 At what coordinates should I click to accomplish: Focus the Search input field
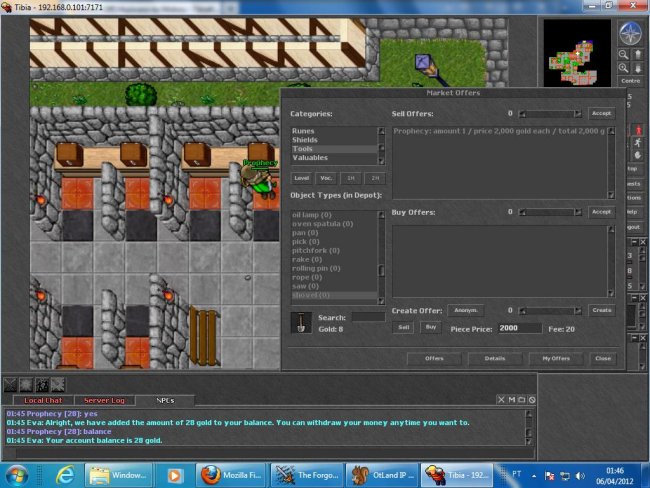click(x=368, y=317)
